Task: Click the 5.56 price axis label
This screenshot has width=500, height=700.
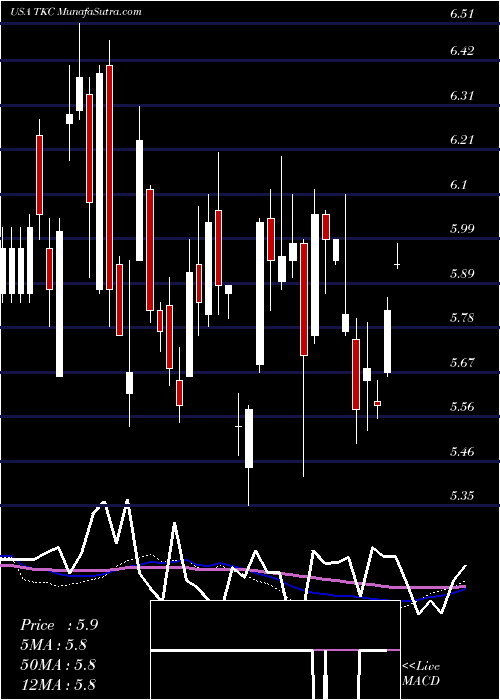Action: pos(462,406)
